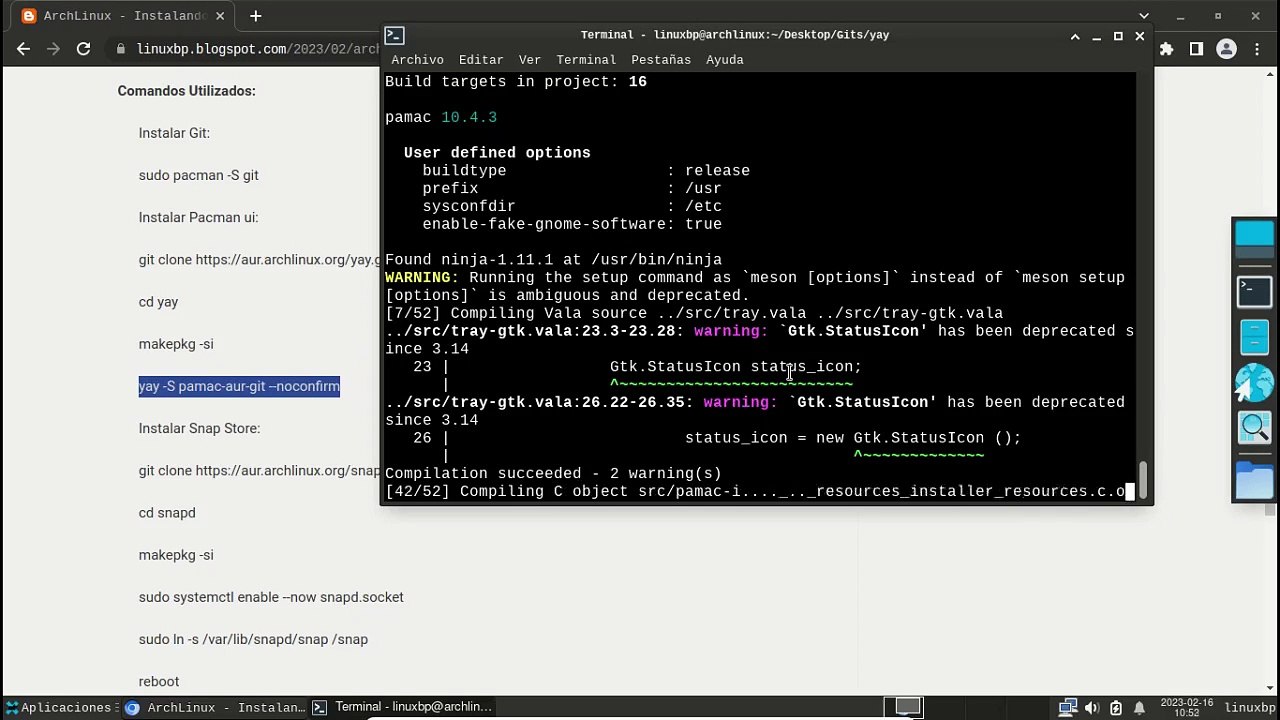Click the "Build targets in project: 16" line

pyautogui.click(x=516, y=82)
